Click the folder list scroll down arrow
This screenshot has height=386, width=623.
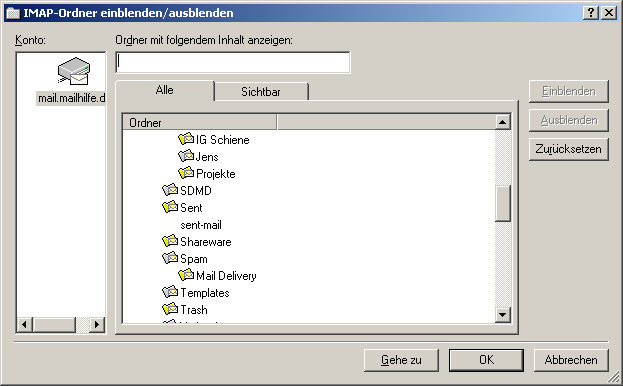503,315
